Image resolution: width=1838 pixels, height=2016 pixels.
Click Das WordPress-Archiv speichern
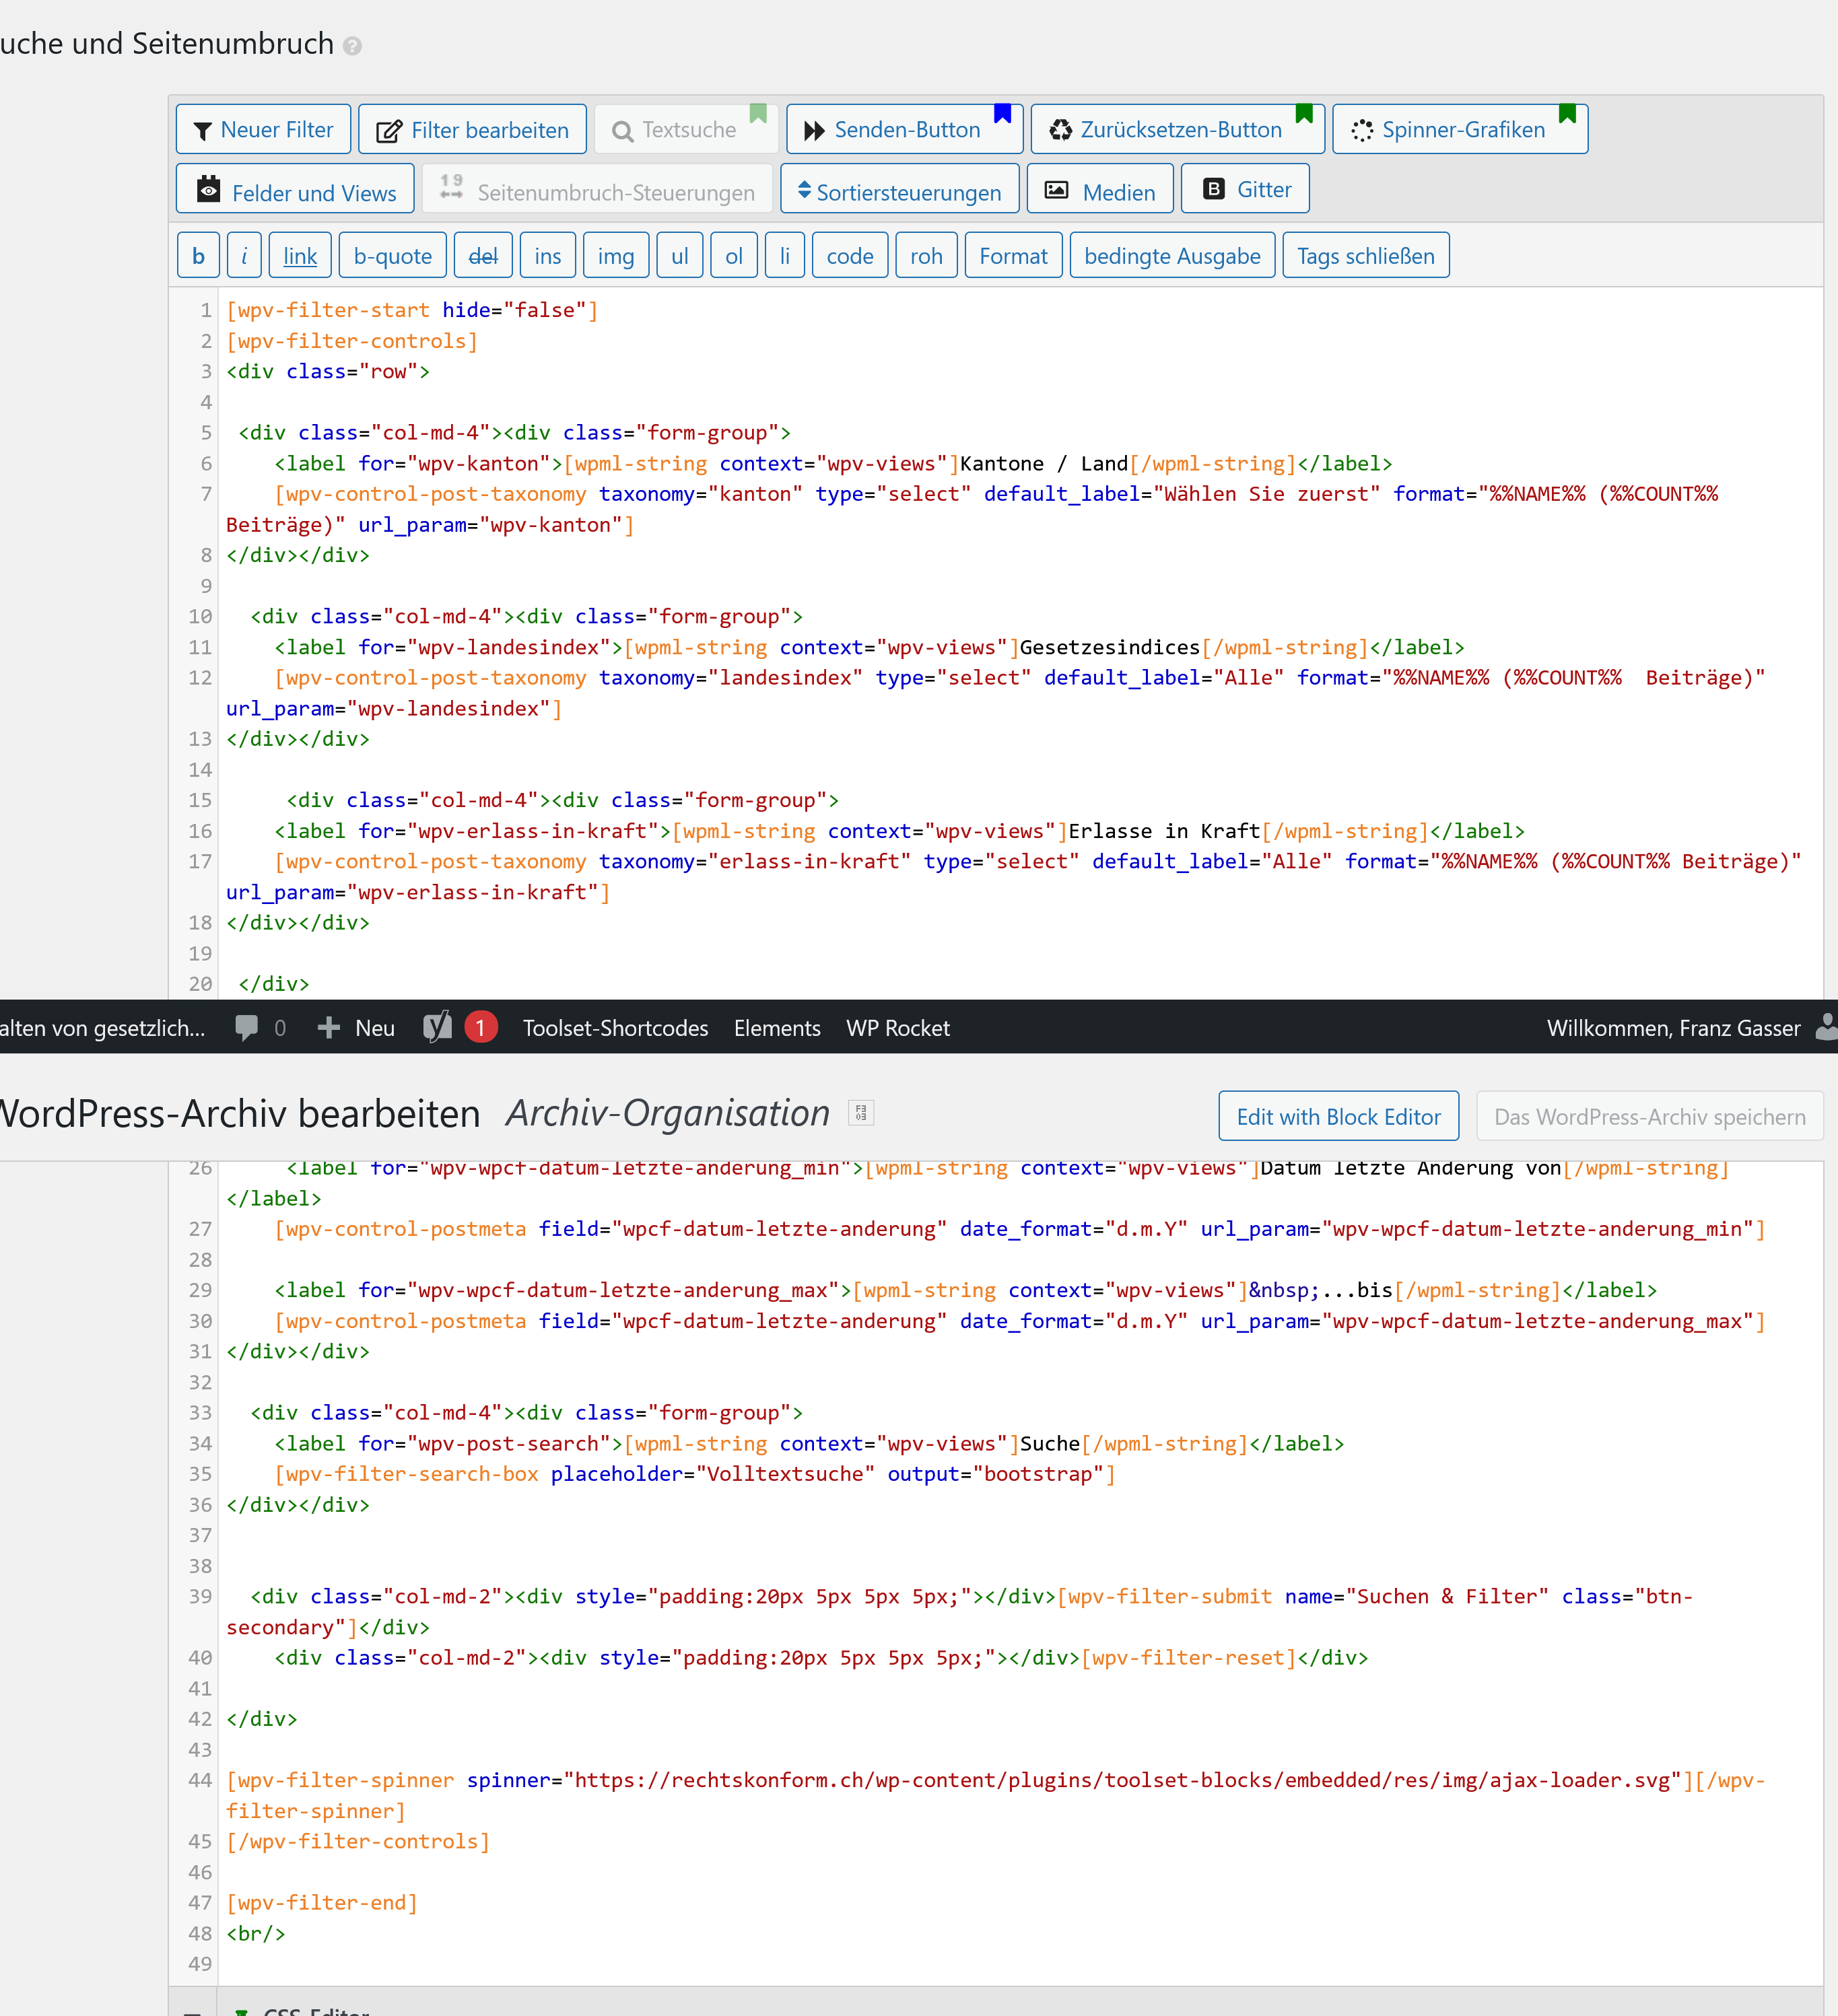point(1649,1116)
